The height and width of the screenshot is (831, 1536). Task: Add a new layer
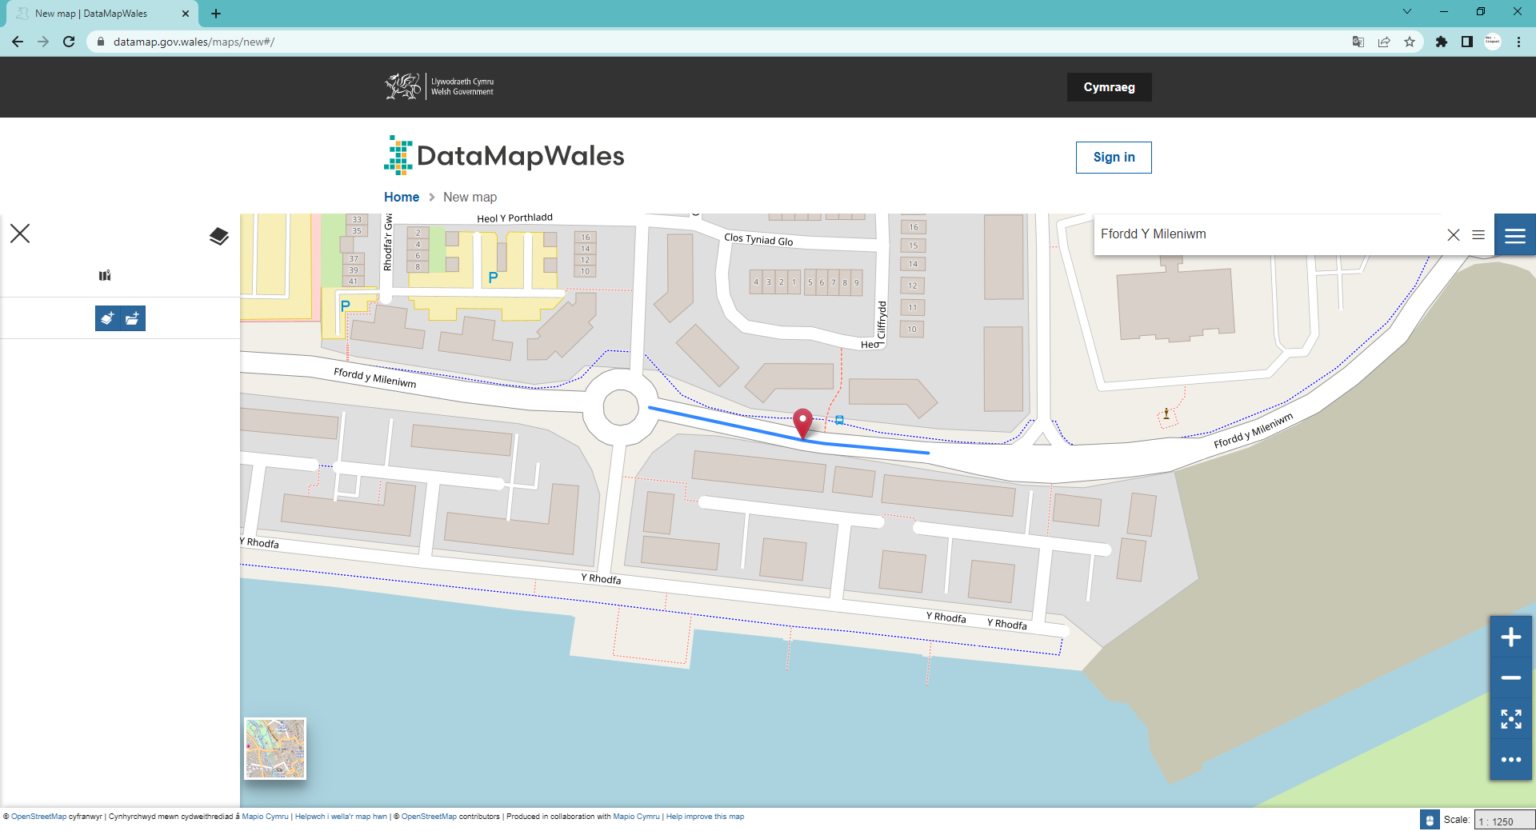coord(107,318)
